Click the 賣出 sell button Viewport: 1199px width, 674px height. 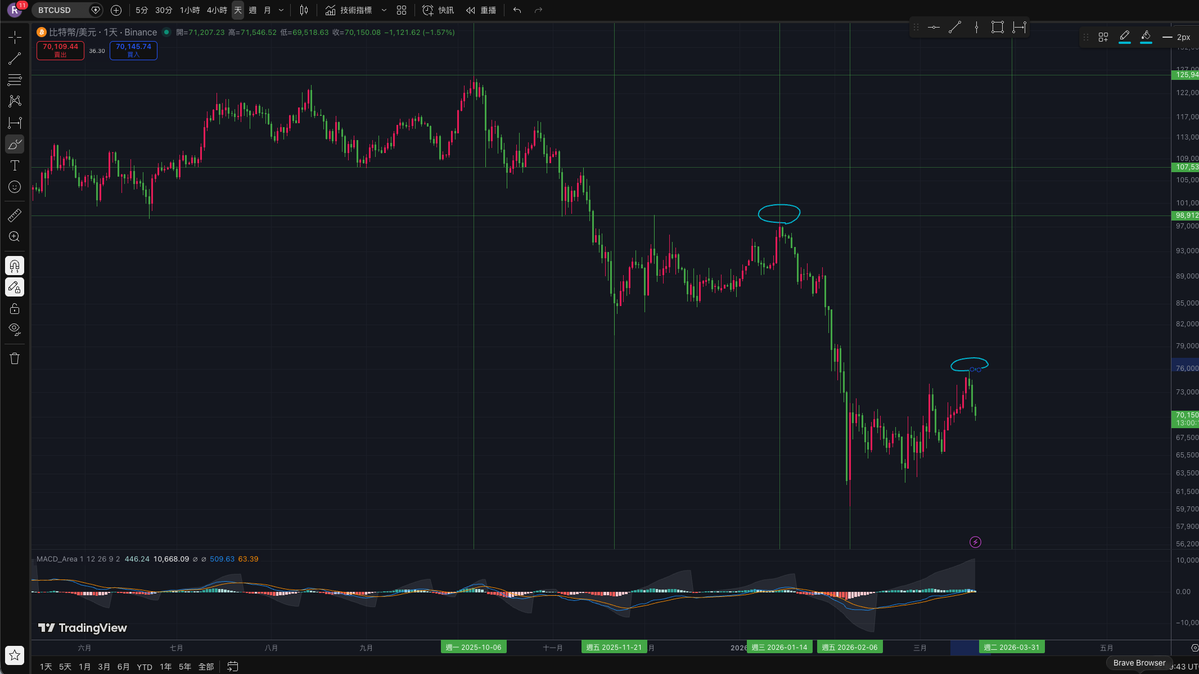coord(61,47)
